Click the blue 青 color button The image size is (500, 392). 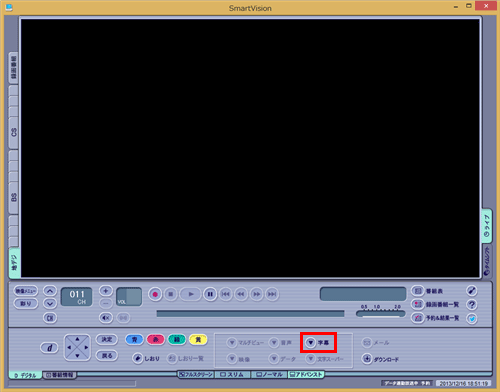click(x=134, y=340)
